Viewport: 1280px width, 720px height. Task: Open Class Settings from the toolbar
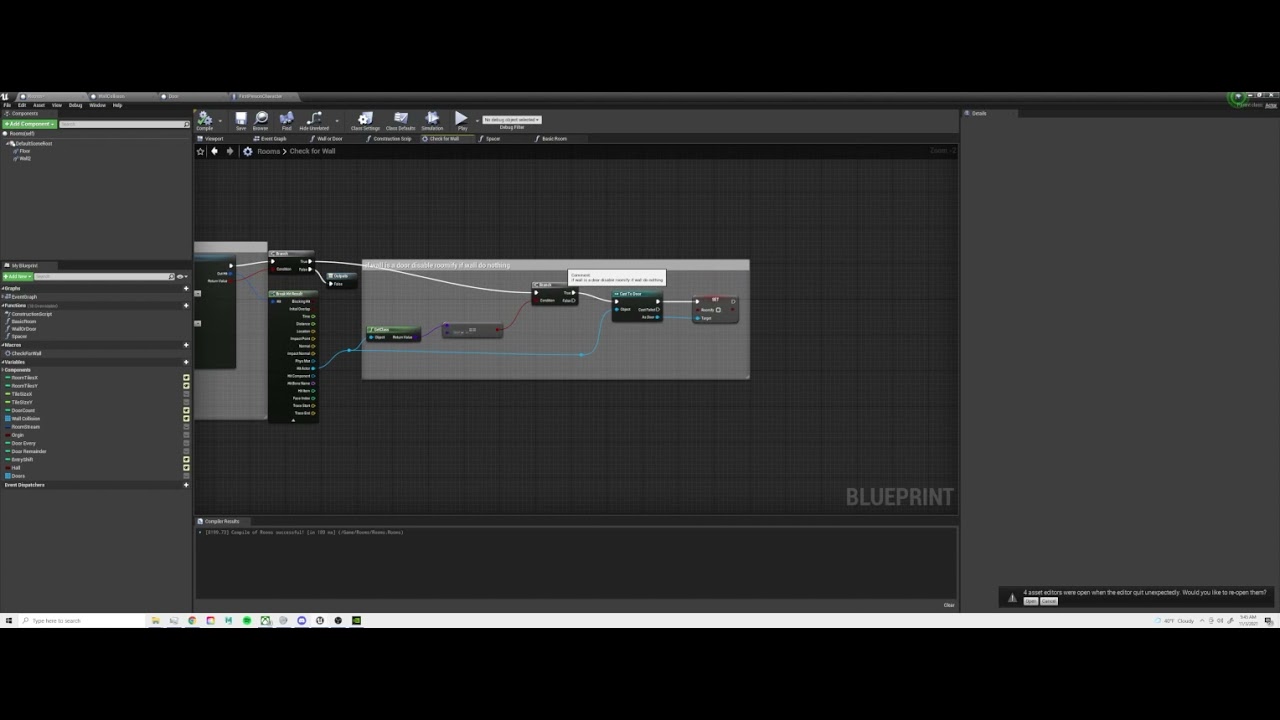(x=365, y=119)
